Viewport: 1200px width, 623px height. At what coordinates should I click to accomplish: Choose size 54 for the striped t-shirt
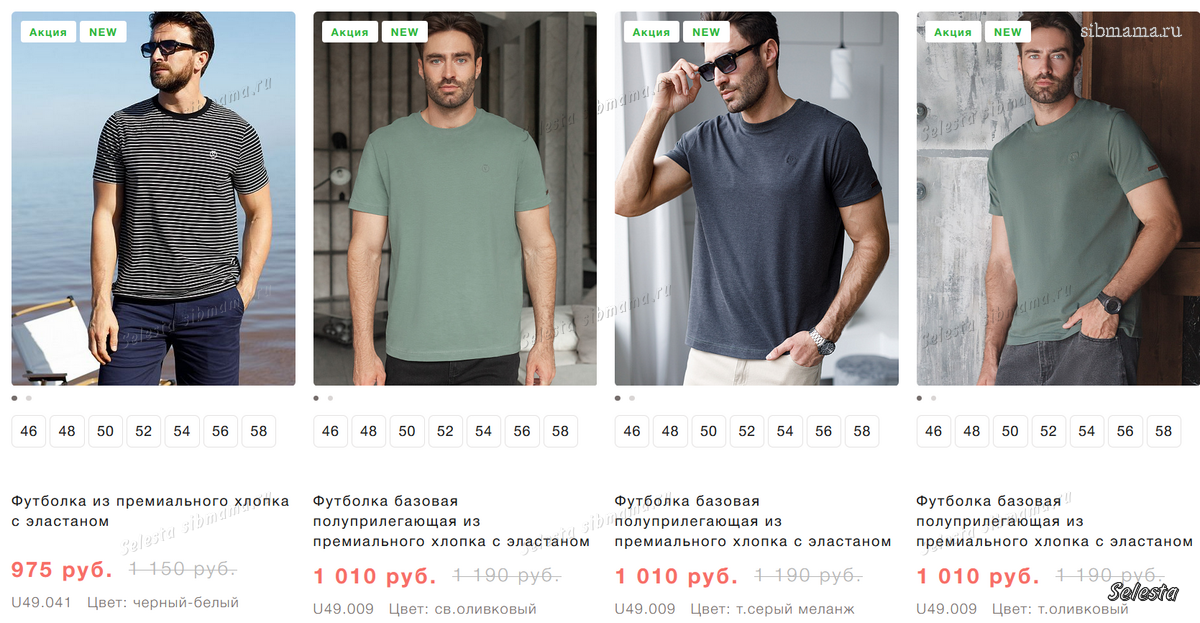point(182,431)
